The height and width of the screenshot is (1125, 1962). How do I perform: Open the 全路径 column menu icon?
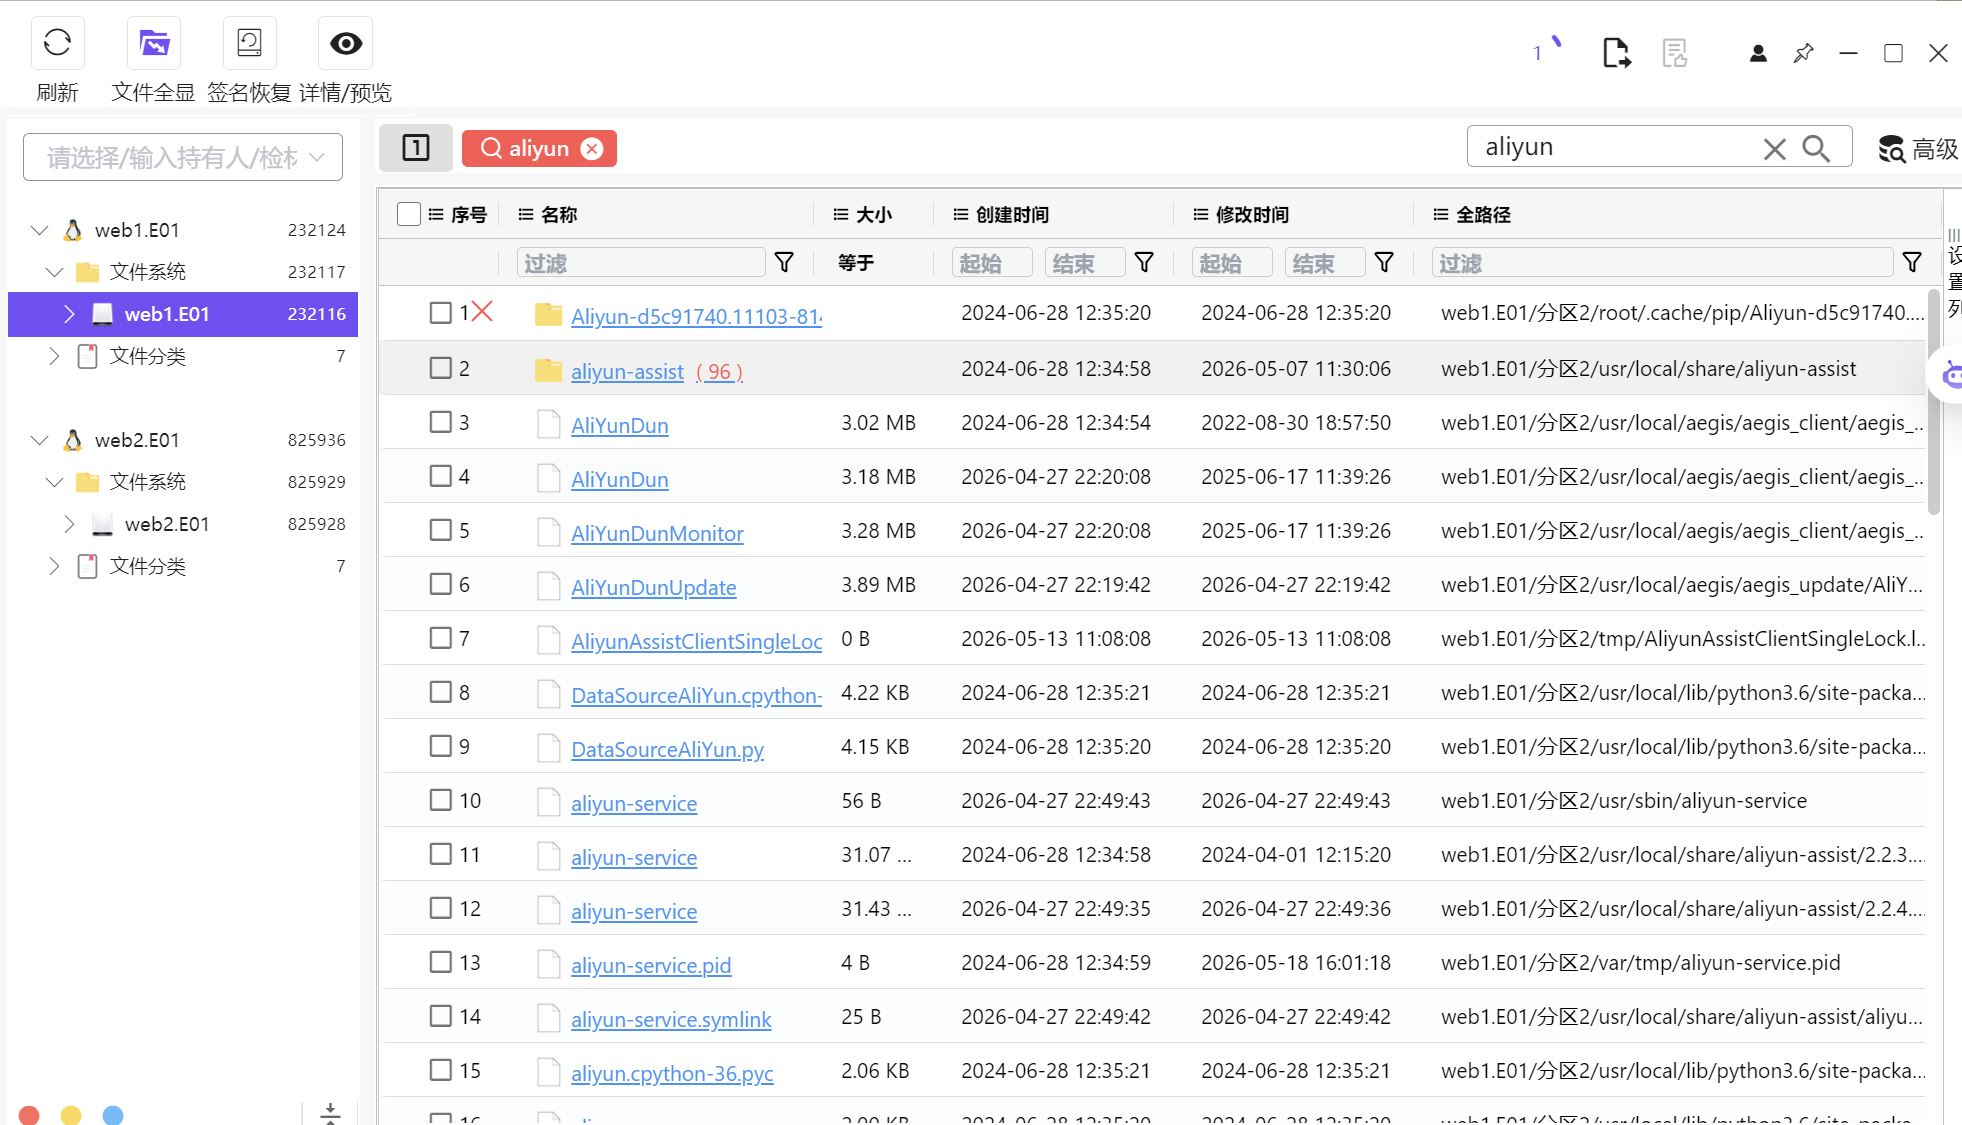[x=1441, y=214]
